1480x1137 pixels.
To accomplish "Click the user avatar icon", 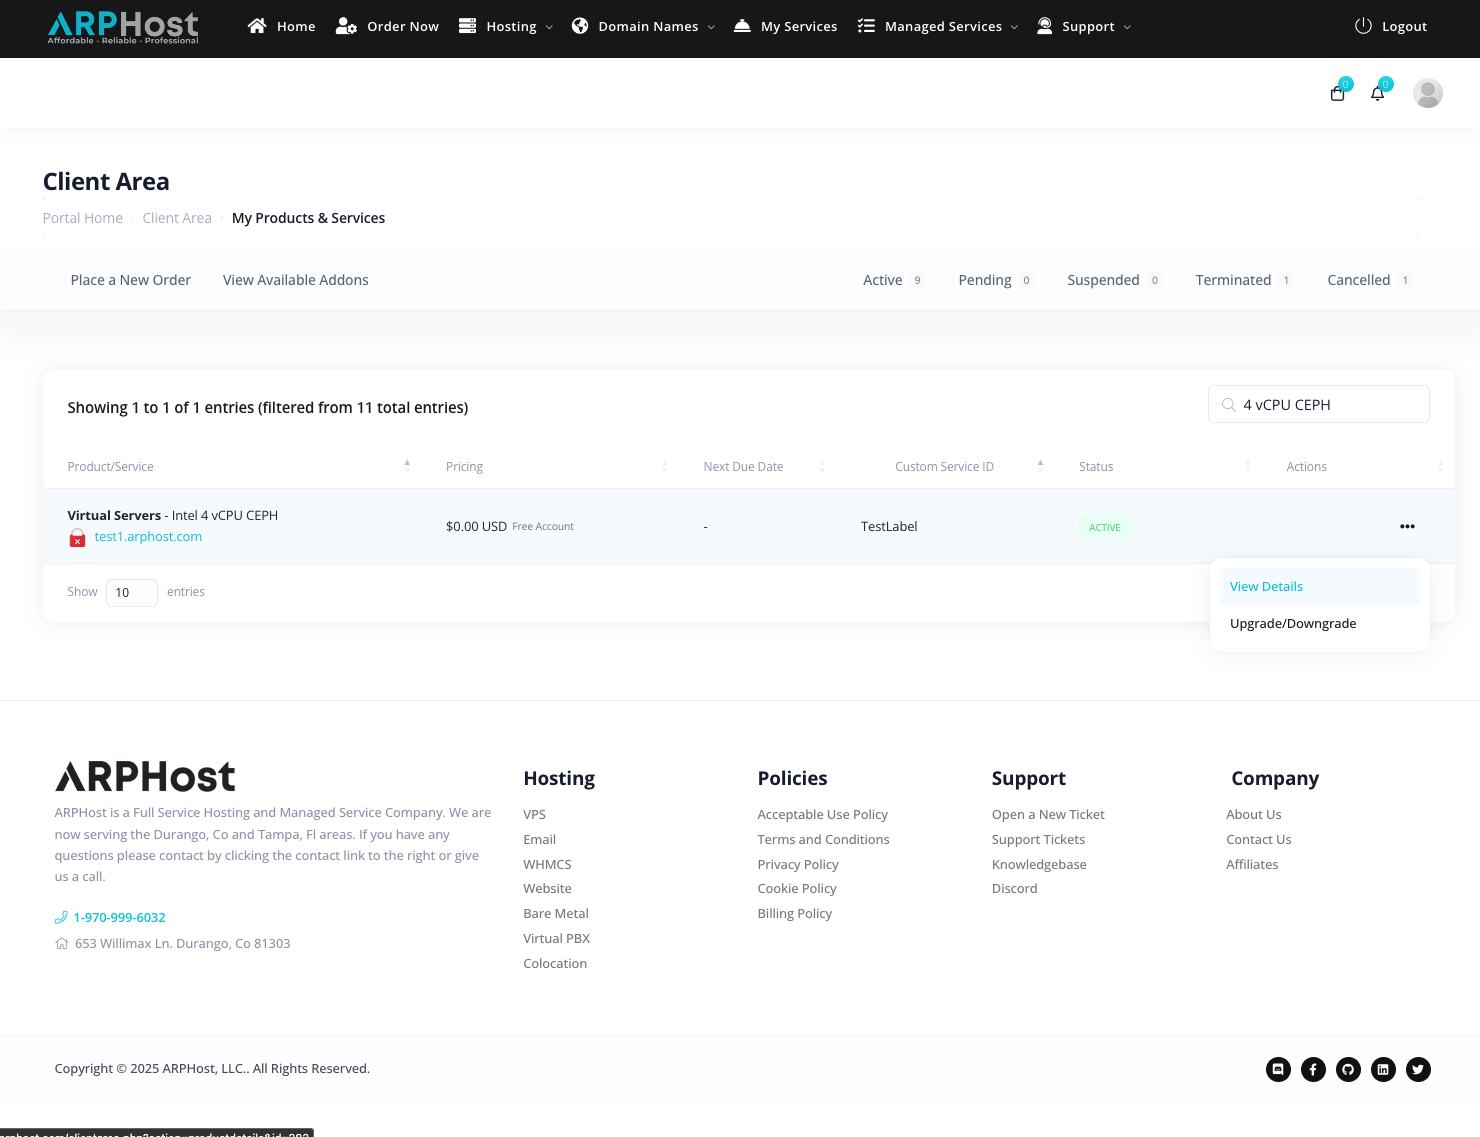I will tap(1427, 93).
